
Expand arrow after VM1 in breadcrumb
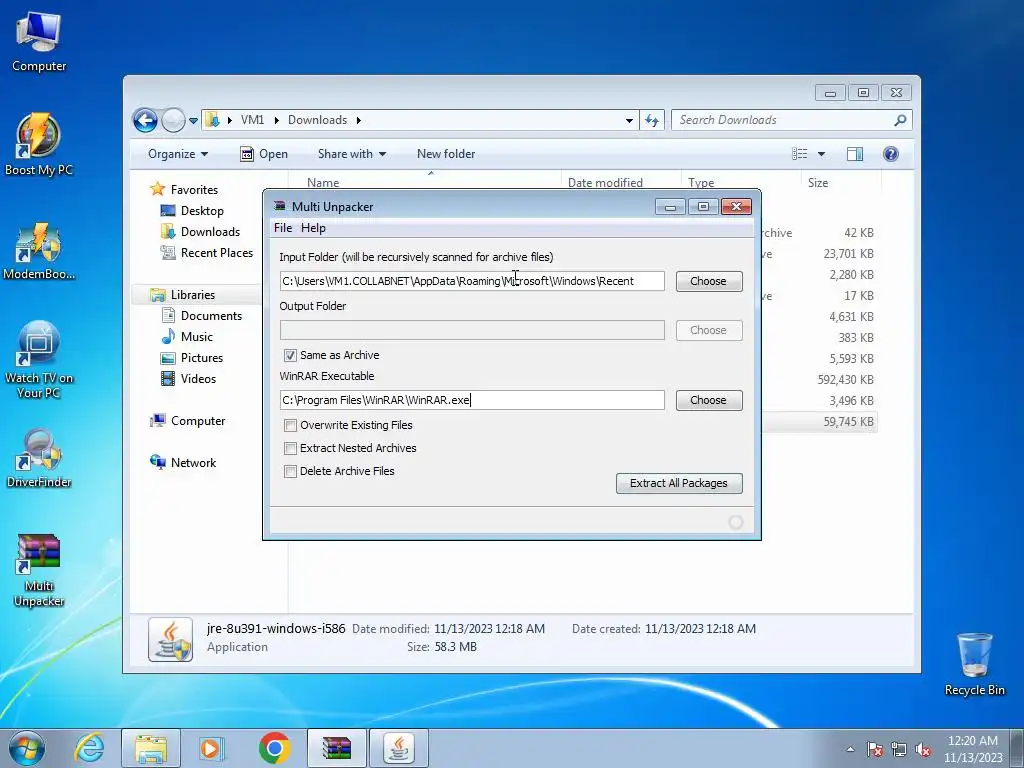coord(276,120)
